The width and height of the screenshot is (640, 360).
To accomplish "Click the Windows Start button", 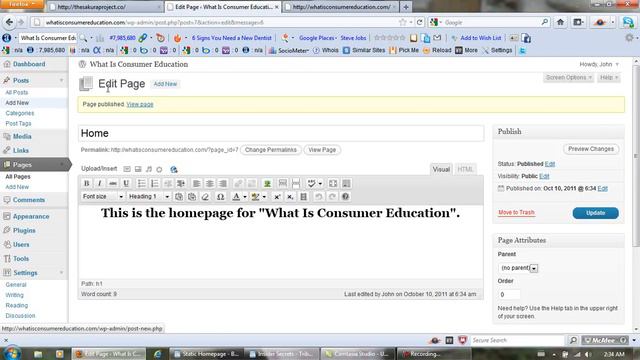I will pyautogui.click(x=11, y=353).
